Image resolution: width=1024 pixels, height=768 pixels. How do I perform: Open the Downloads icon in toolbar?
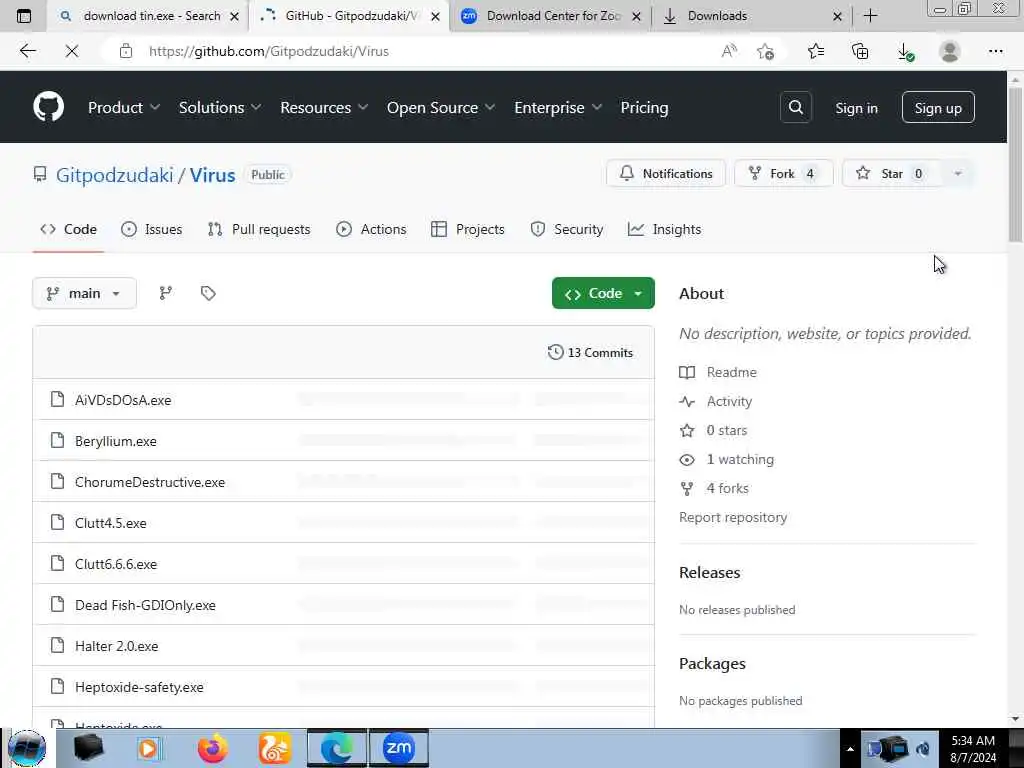[x=905, y=51]
